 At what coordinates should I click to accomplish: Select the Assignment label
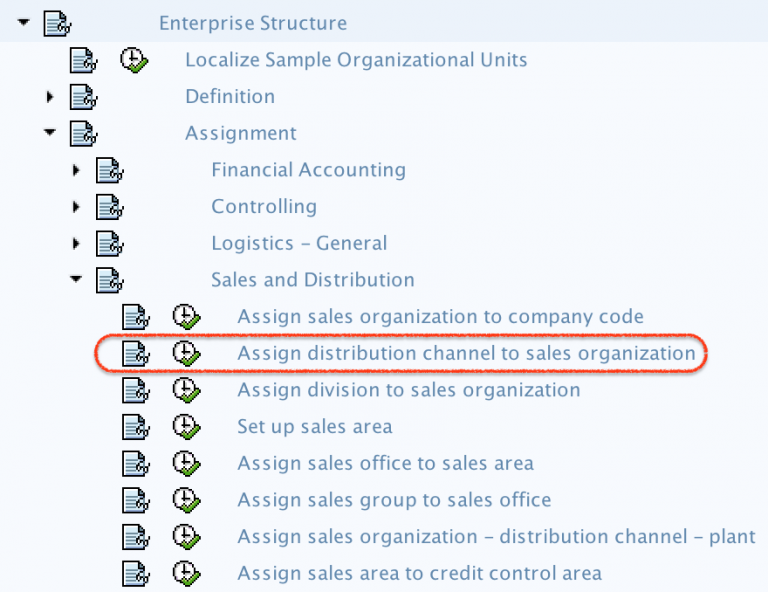240,133
